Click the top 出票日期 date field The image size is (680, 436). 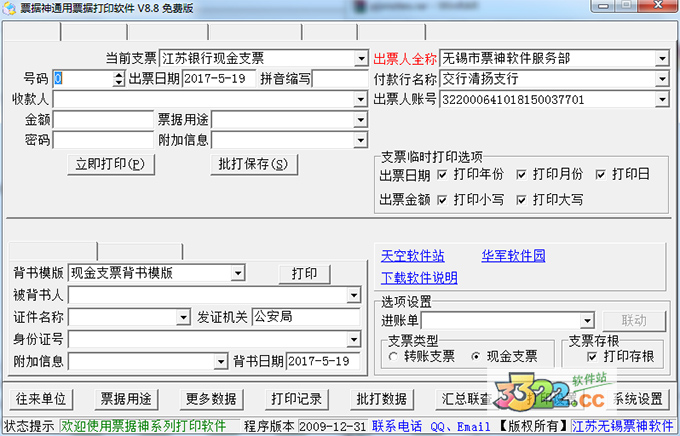[x=219, y=79]
